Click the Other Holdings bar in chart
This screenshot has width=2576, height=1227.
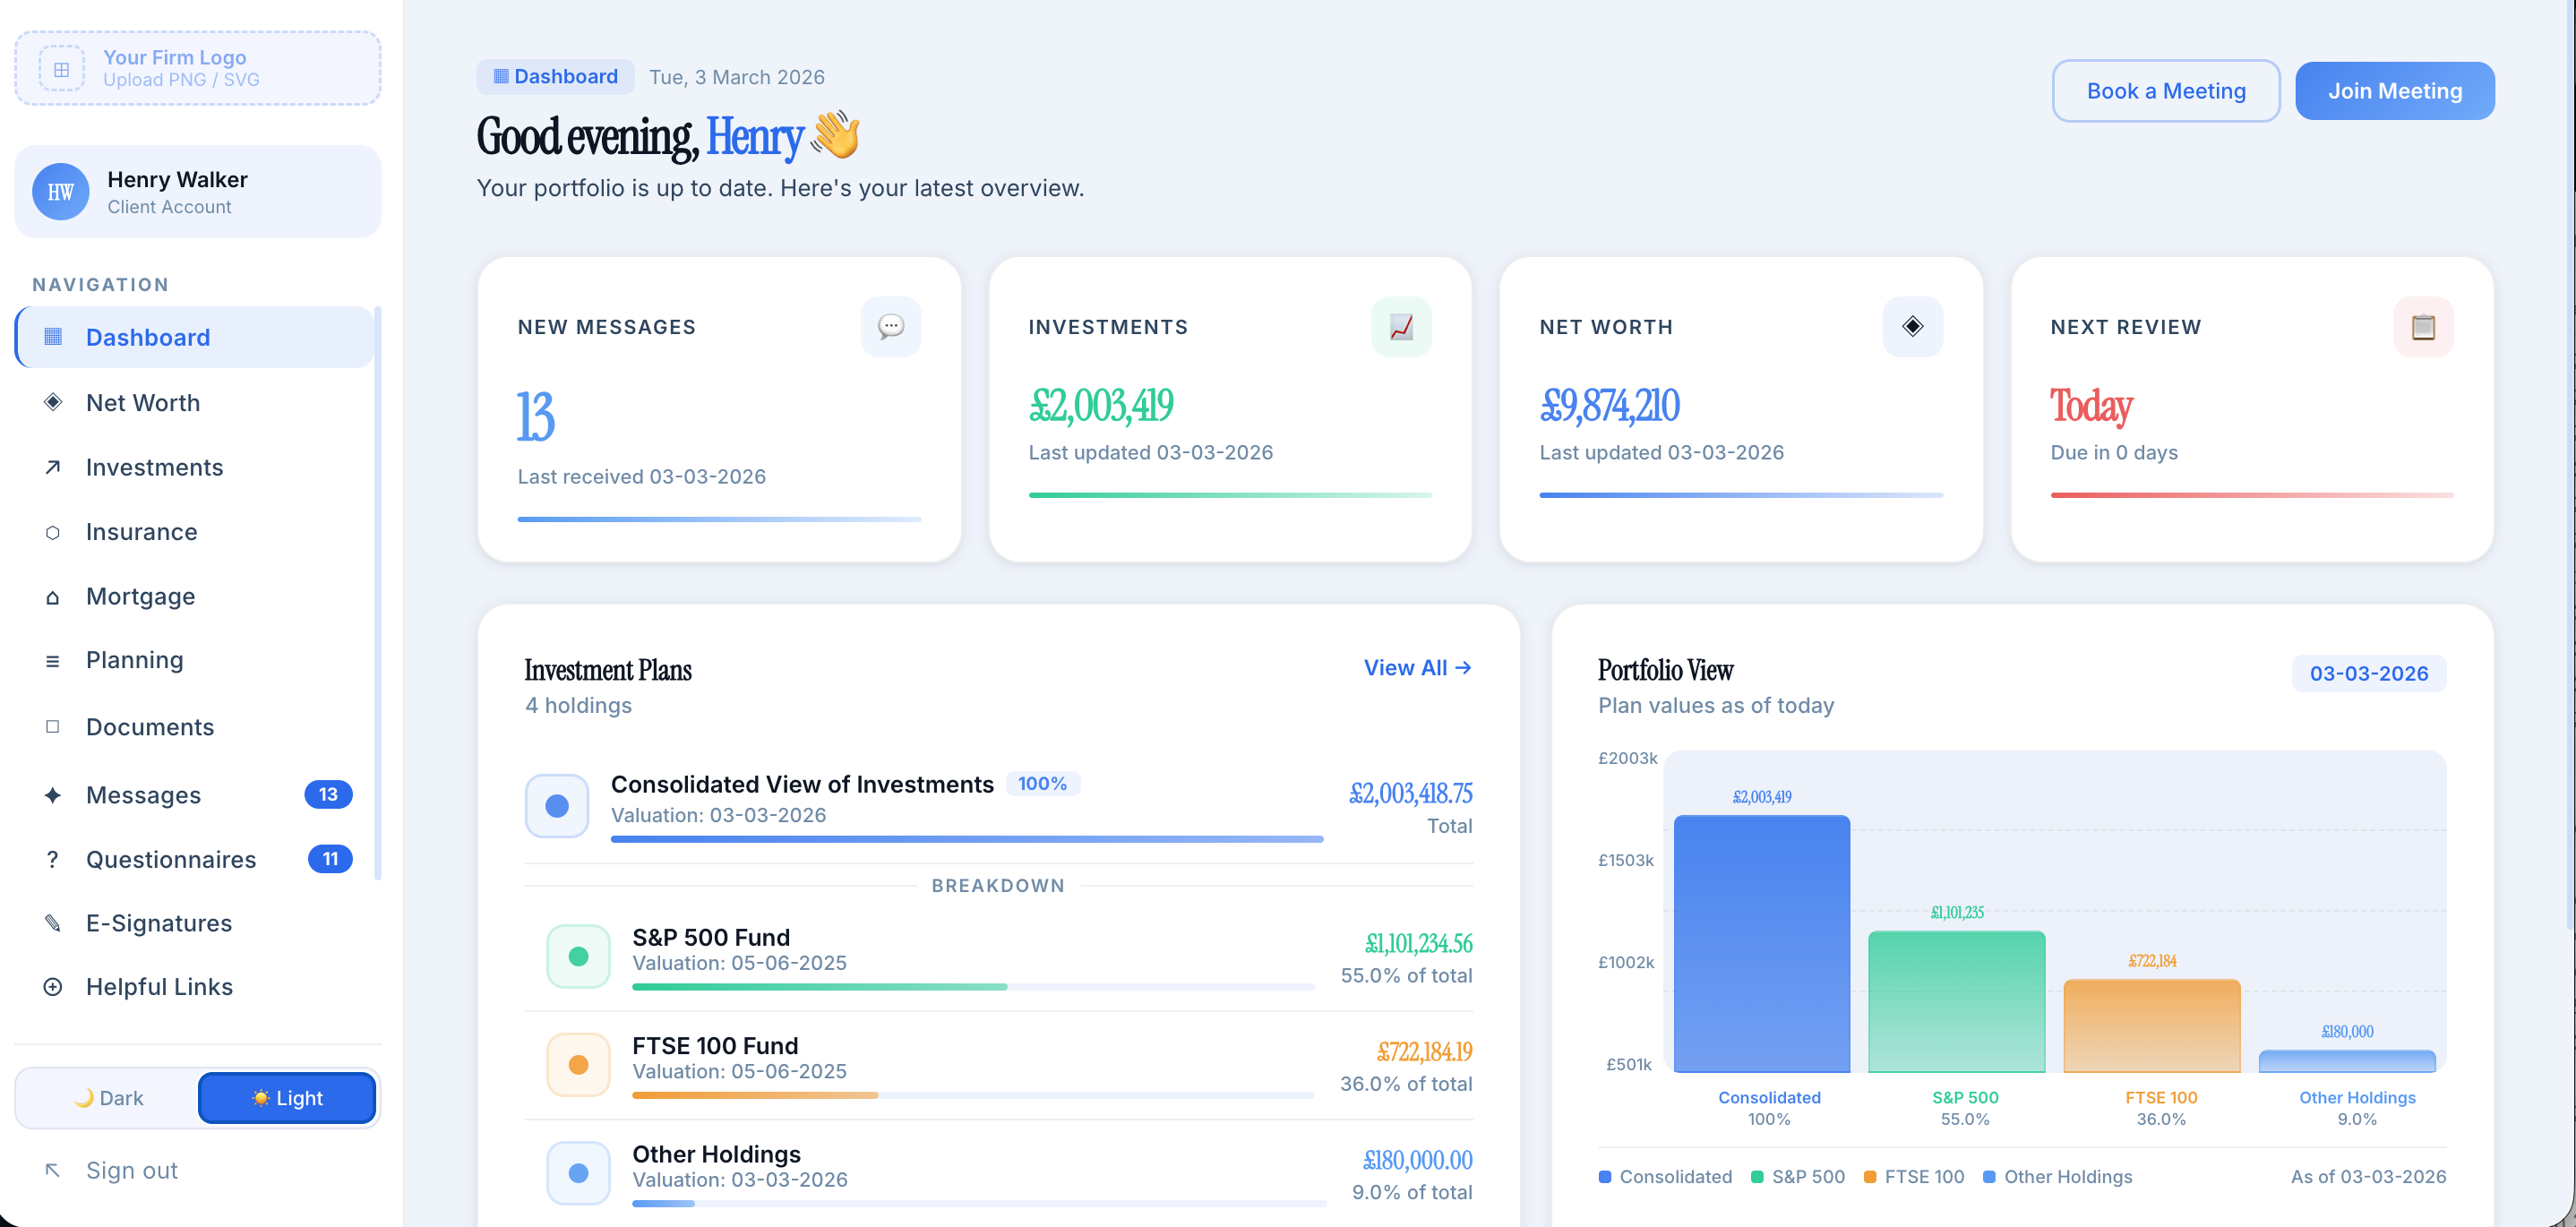(2347, 1061)
